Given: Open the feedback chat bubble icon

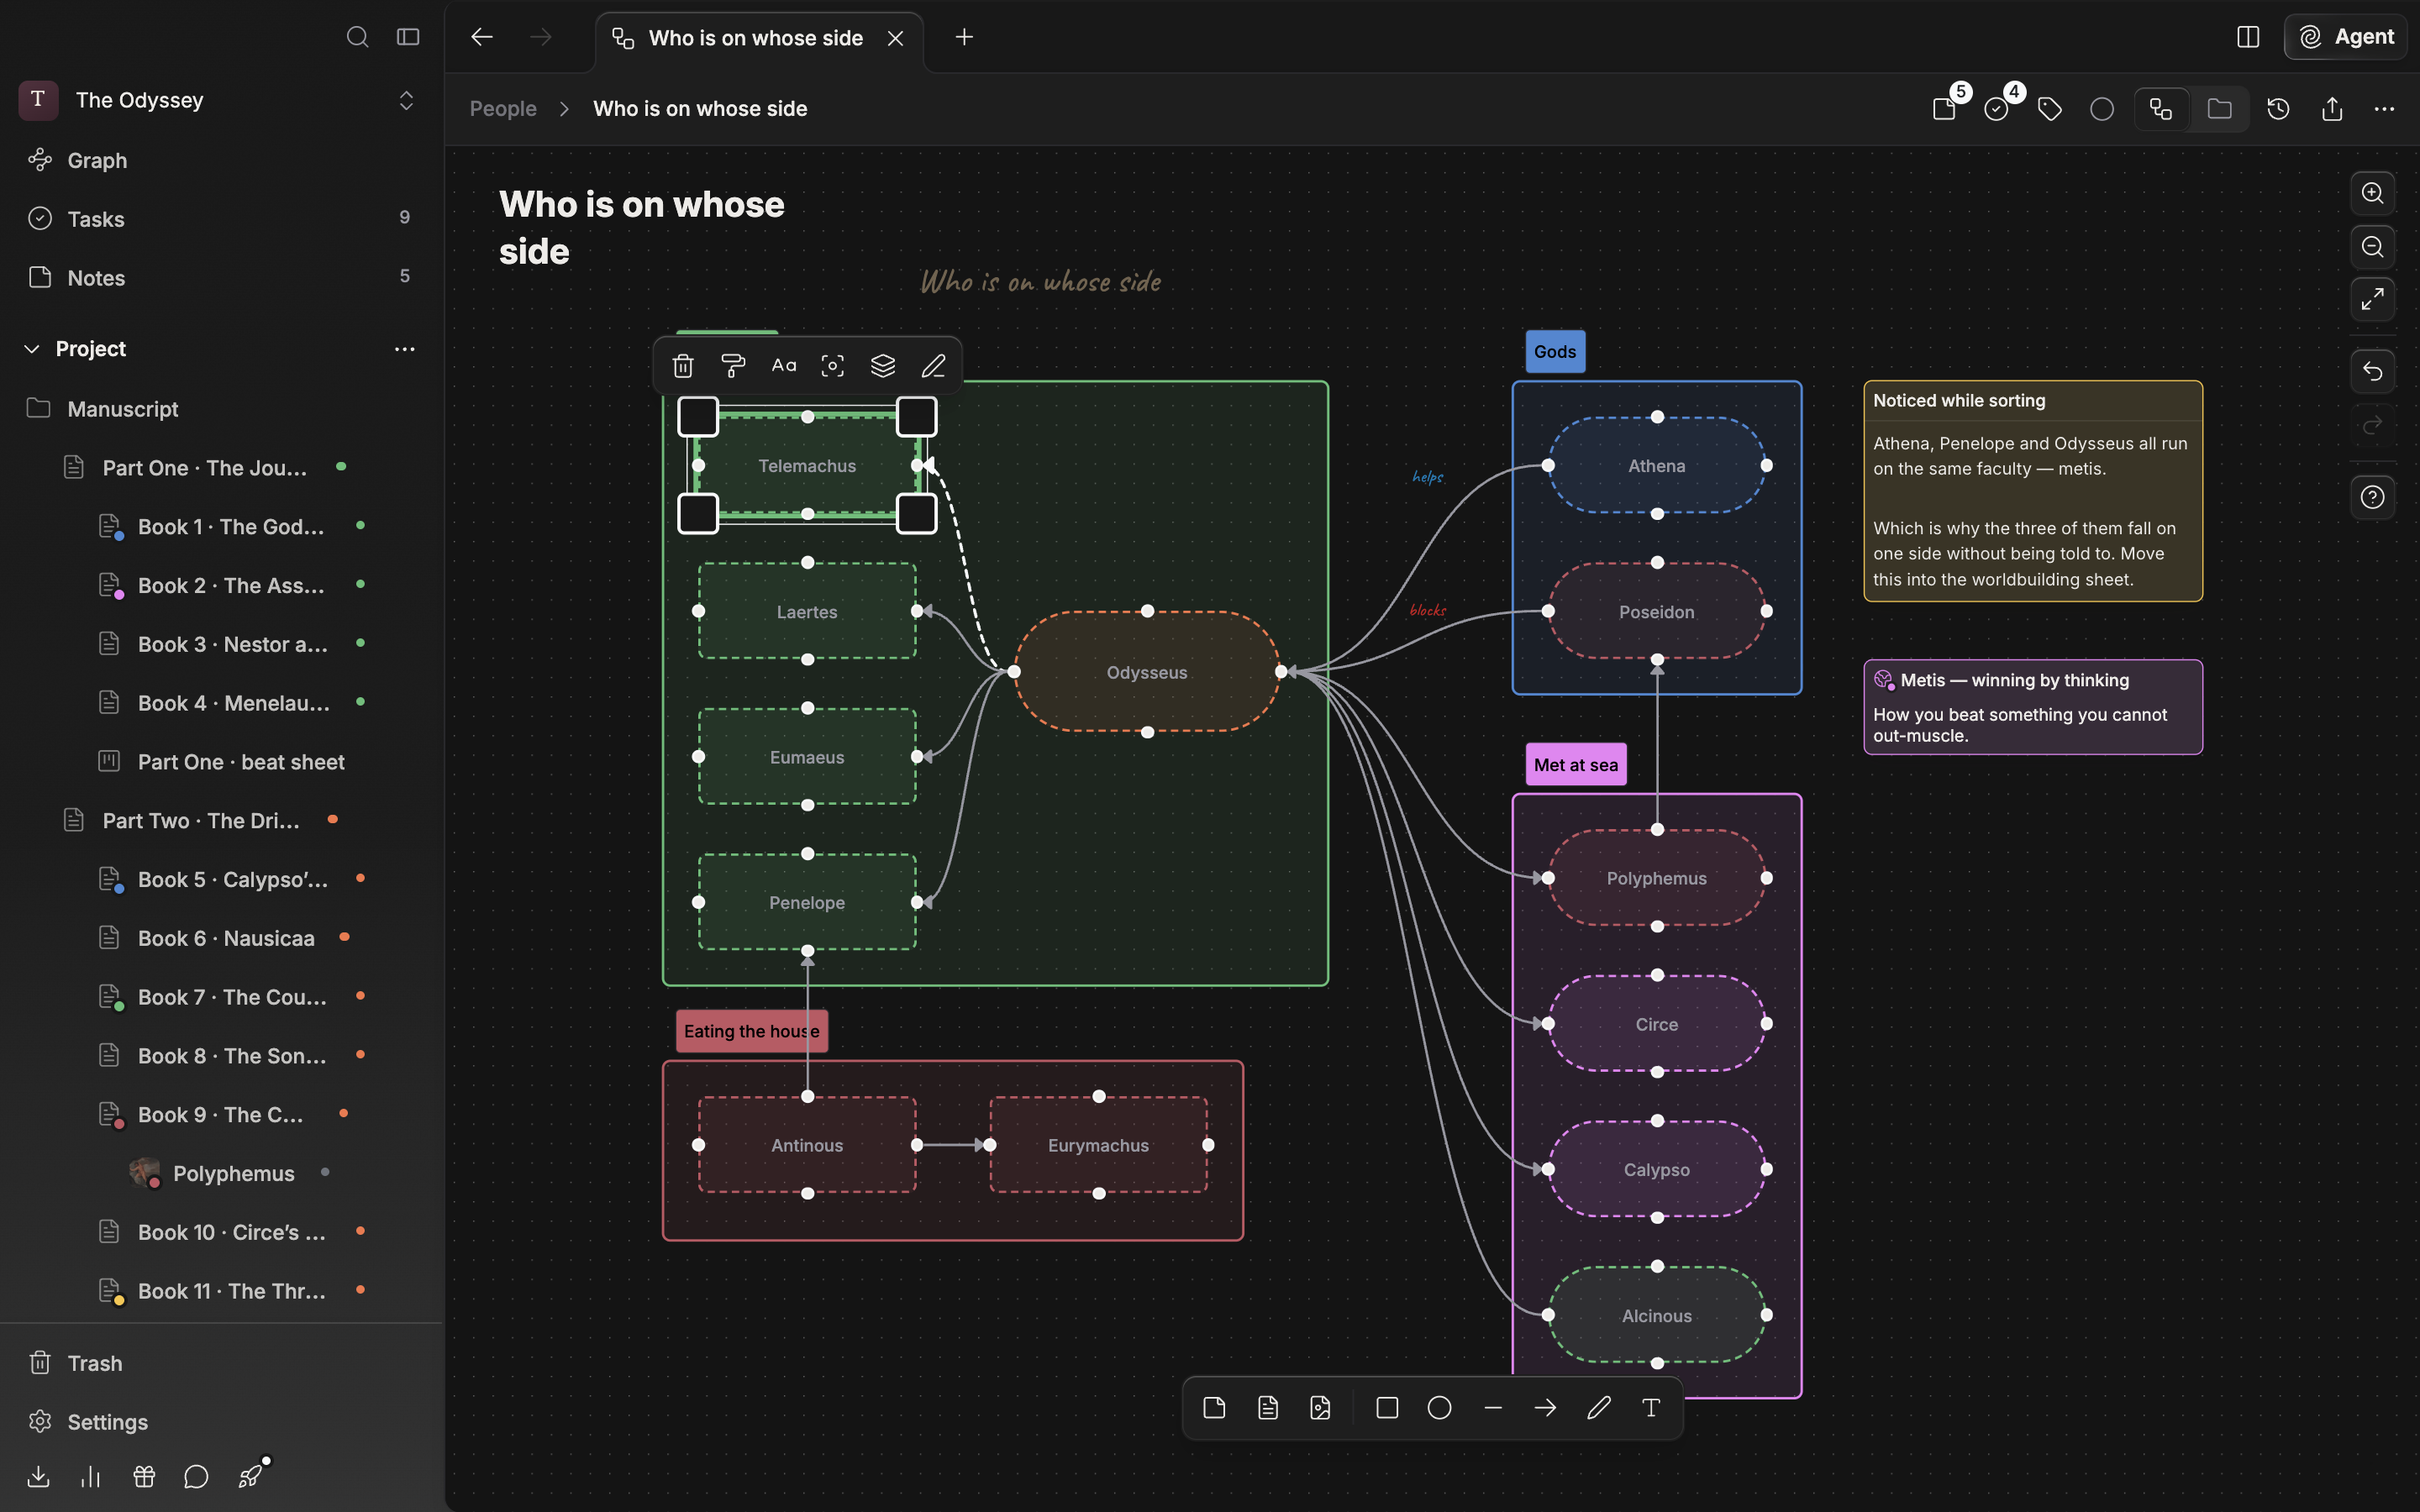Looking at the screenshot, I should point(196,1476).
